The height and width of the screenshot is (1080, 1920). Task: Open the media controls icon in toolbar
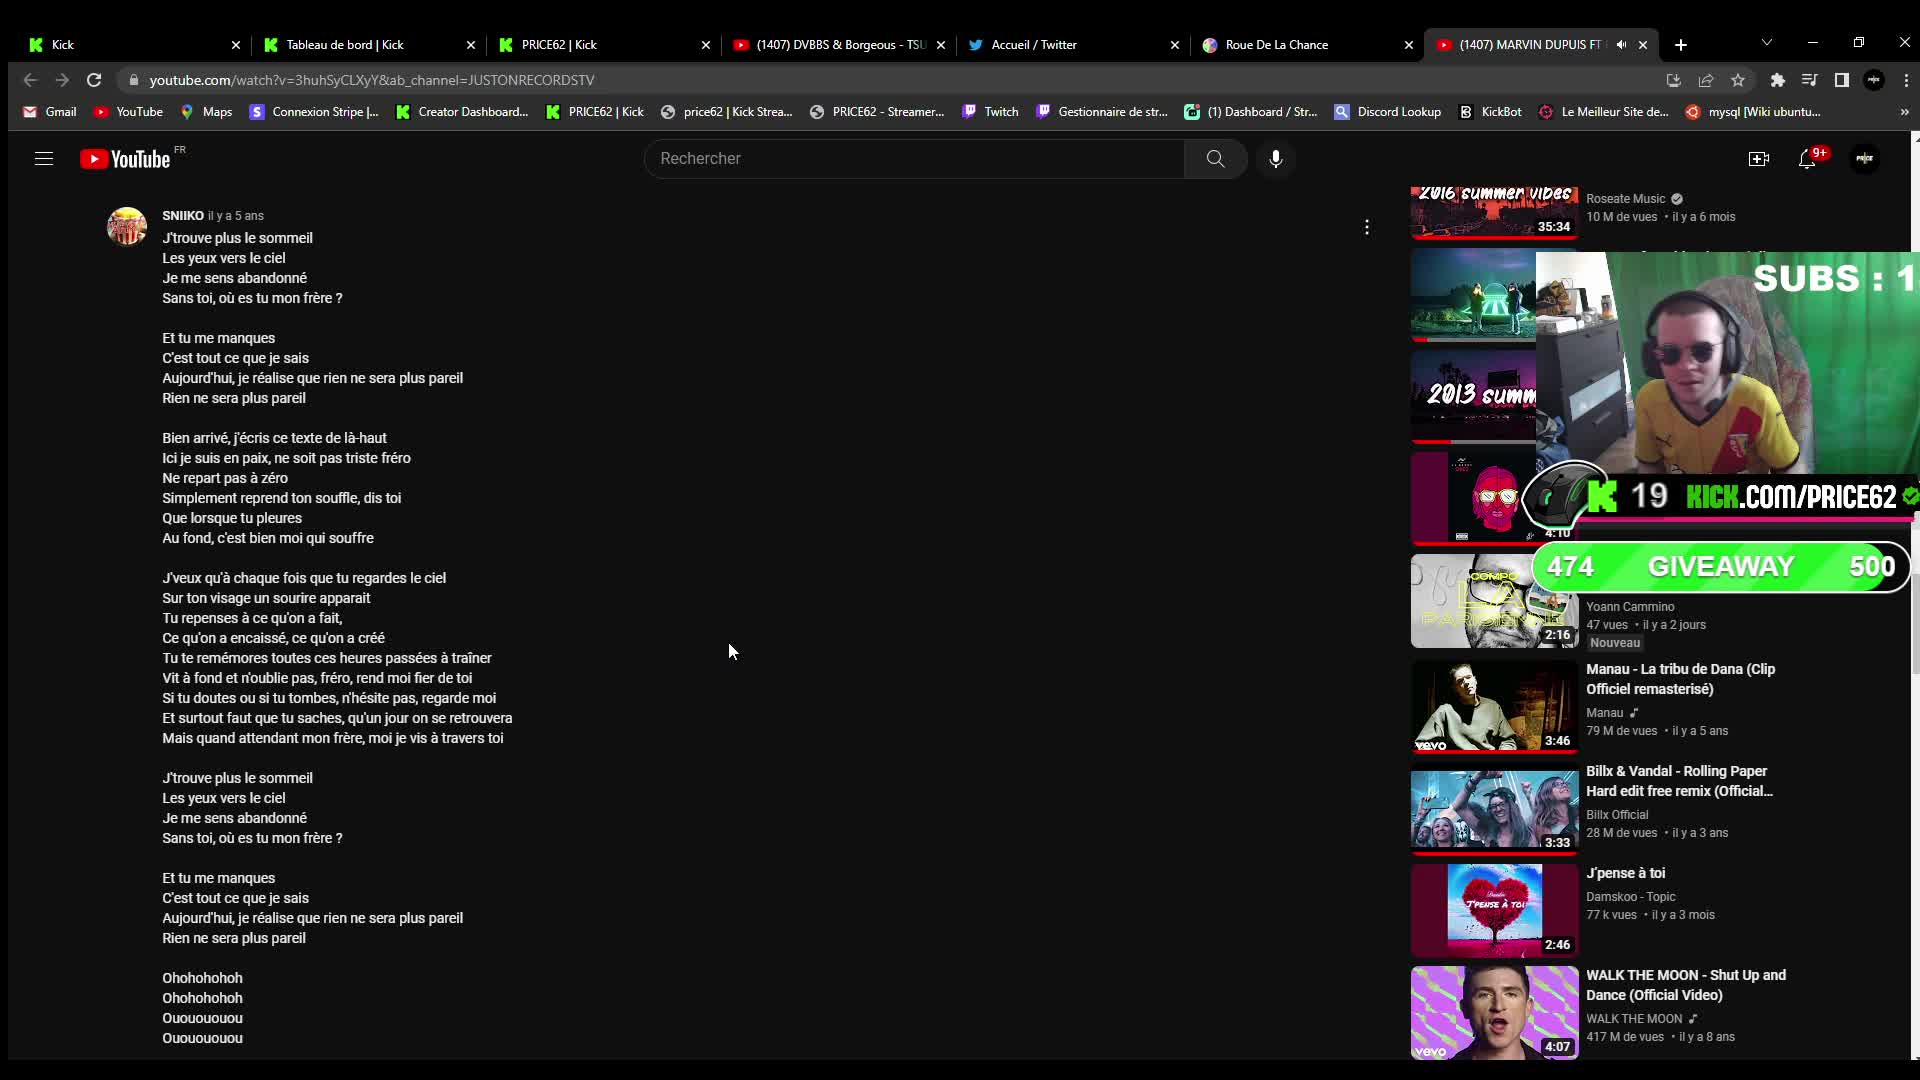point(1809,80)
